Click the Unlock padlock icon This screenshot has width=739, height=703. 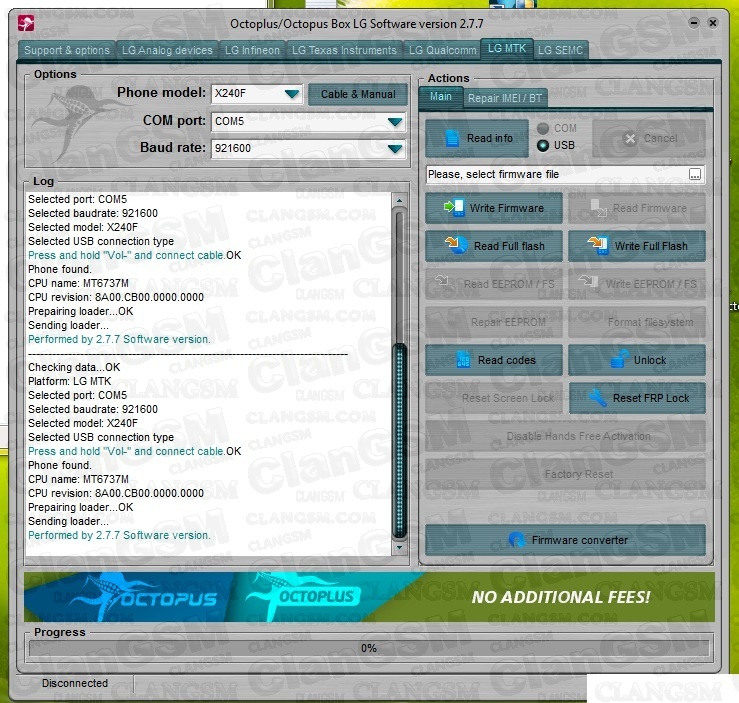click(x=619, y=360)
